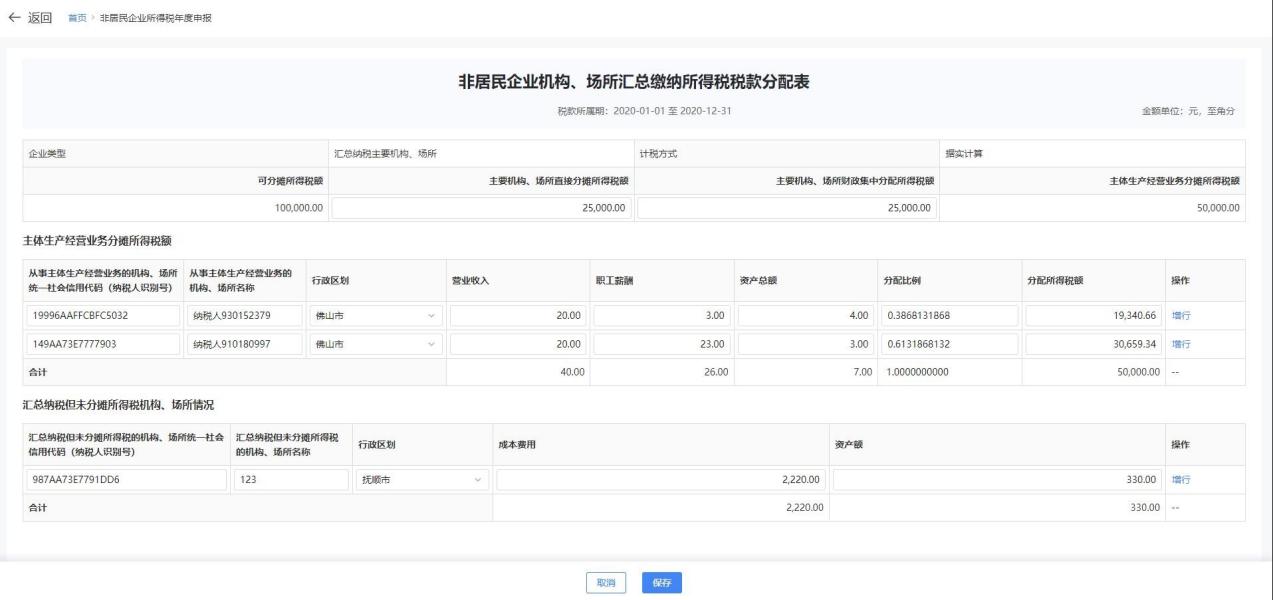Viewport: 1273px width, 600px height.
Task: Edit the name field containing 123
Action: [x=291, y=480]
